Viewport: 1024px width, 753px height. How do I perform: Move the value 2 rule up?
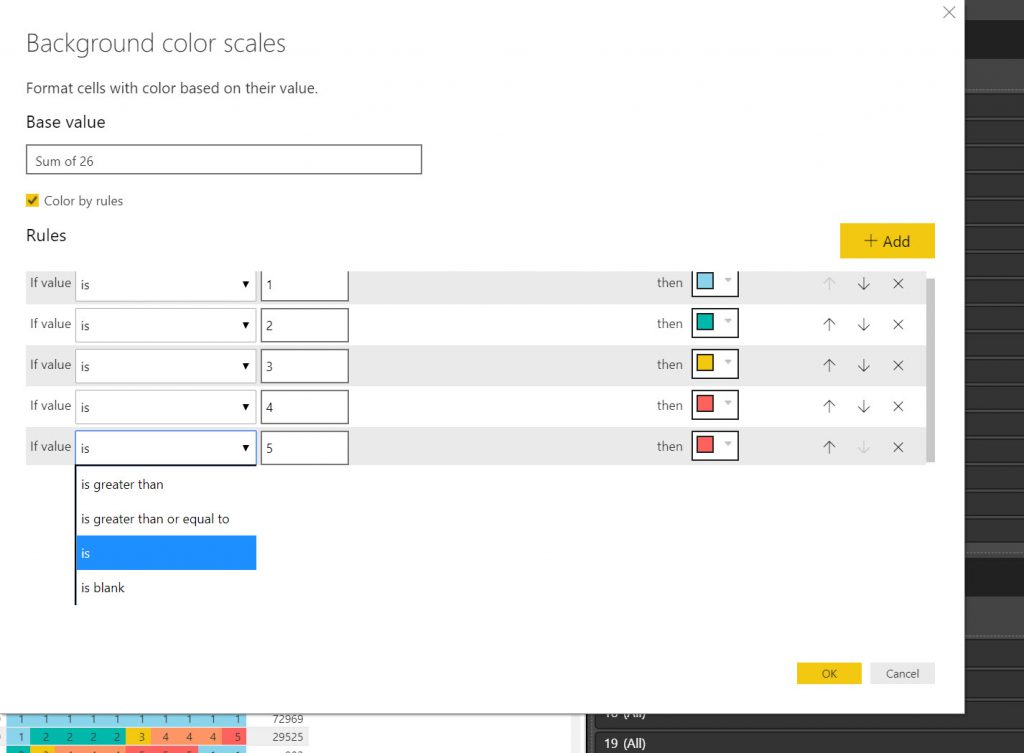tap(829, 325)
